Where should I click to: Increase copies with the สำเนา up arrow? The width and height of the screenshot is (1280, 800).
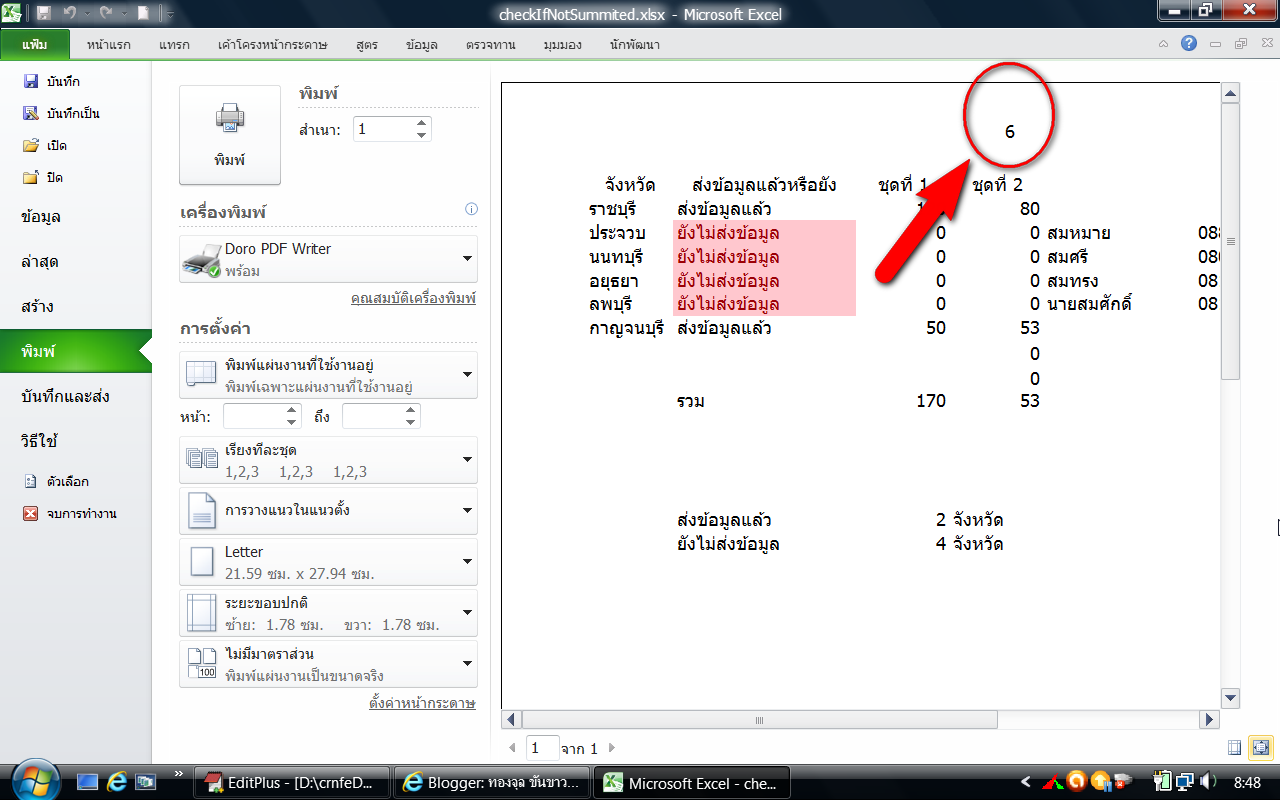(x=420, y=122)
